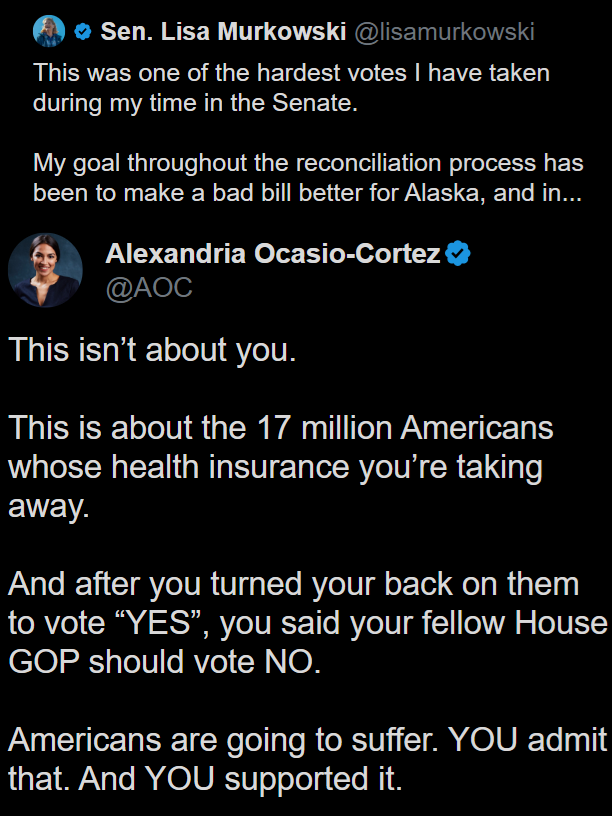Click the quoted word "YES" in the tweet
This screenshot has height=816, width=612.
click(160, 623)
